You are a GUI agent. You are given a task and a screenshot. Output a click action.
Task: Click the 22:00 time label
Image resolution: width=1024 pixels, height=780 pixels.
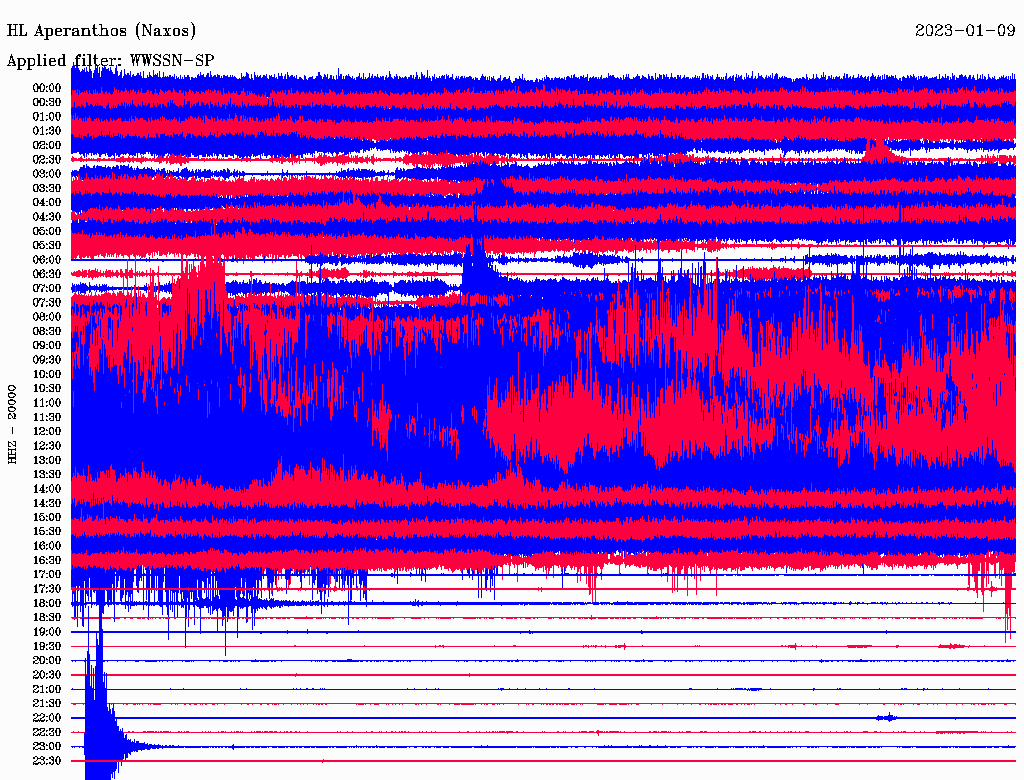(47, 718)
